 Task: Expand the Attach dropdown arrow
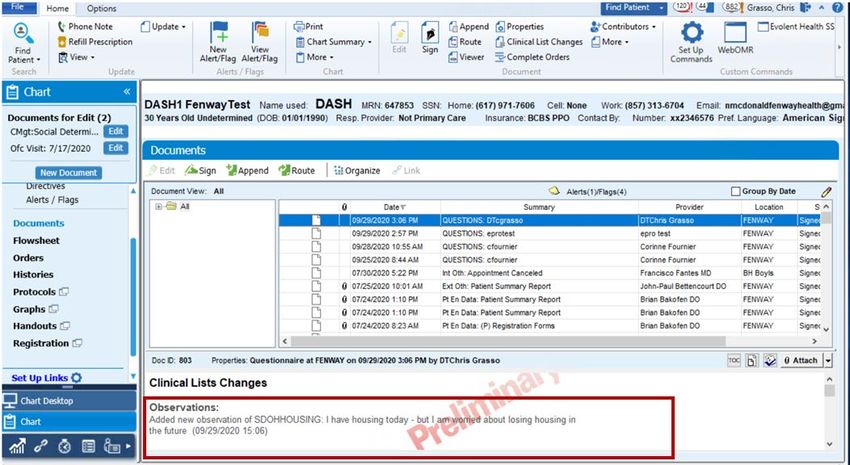(x=828, y=360)
